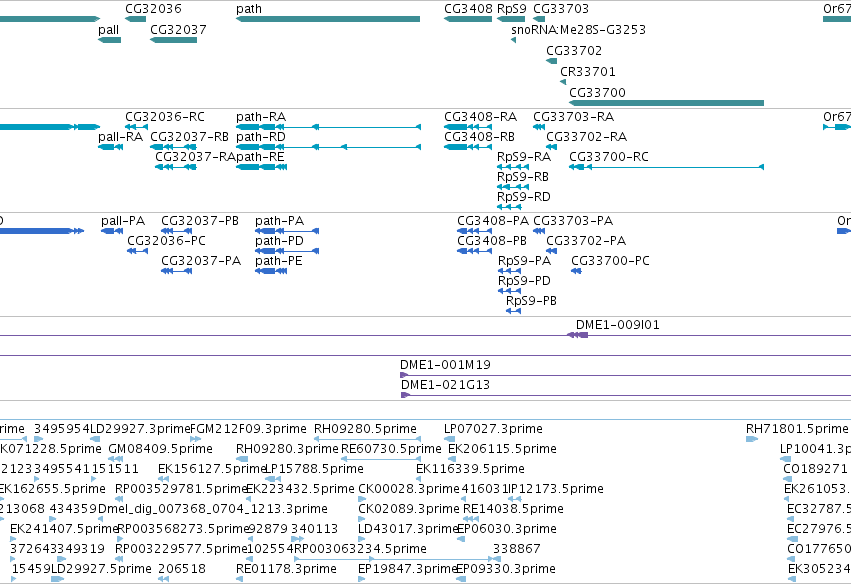Select the CG32036-PC protein label
Viewport: 851px width, 584px height.
pyautogui.click(x=167, y=241)
